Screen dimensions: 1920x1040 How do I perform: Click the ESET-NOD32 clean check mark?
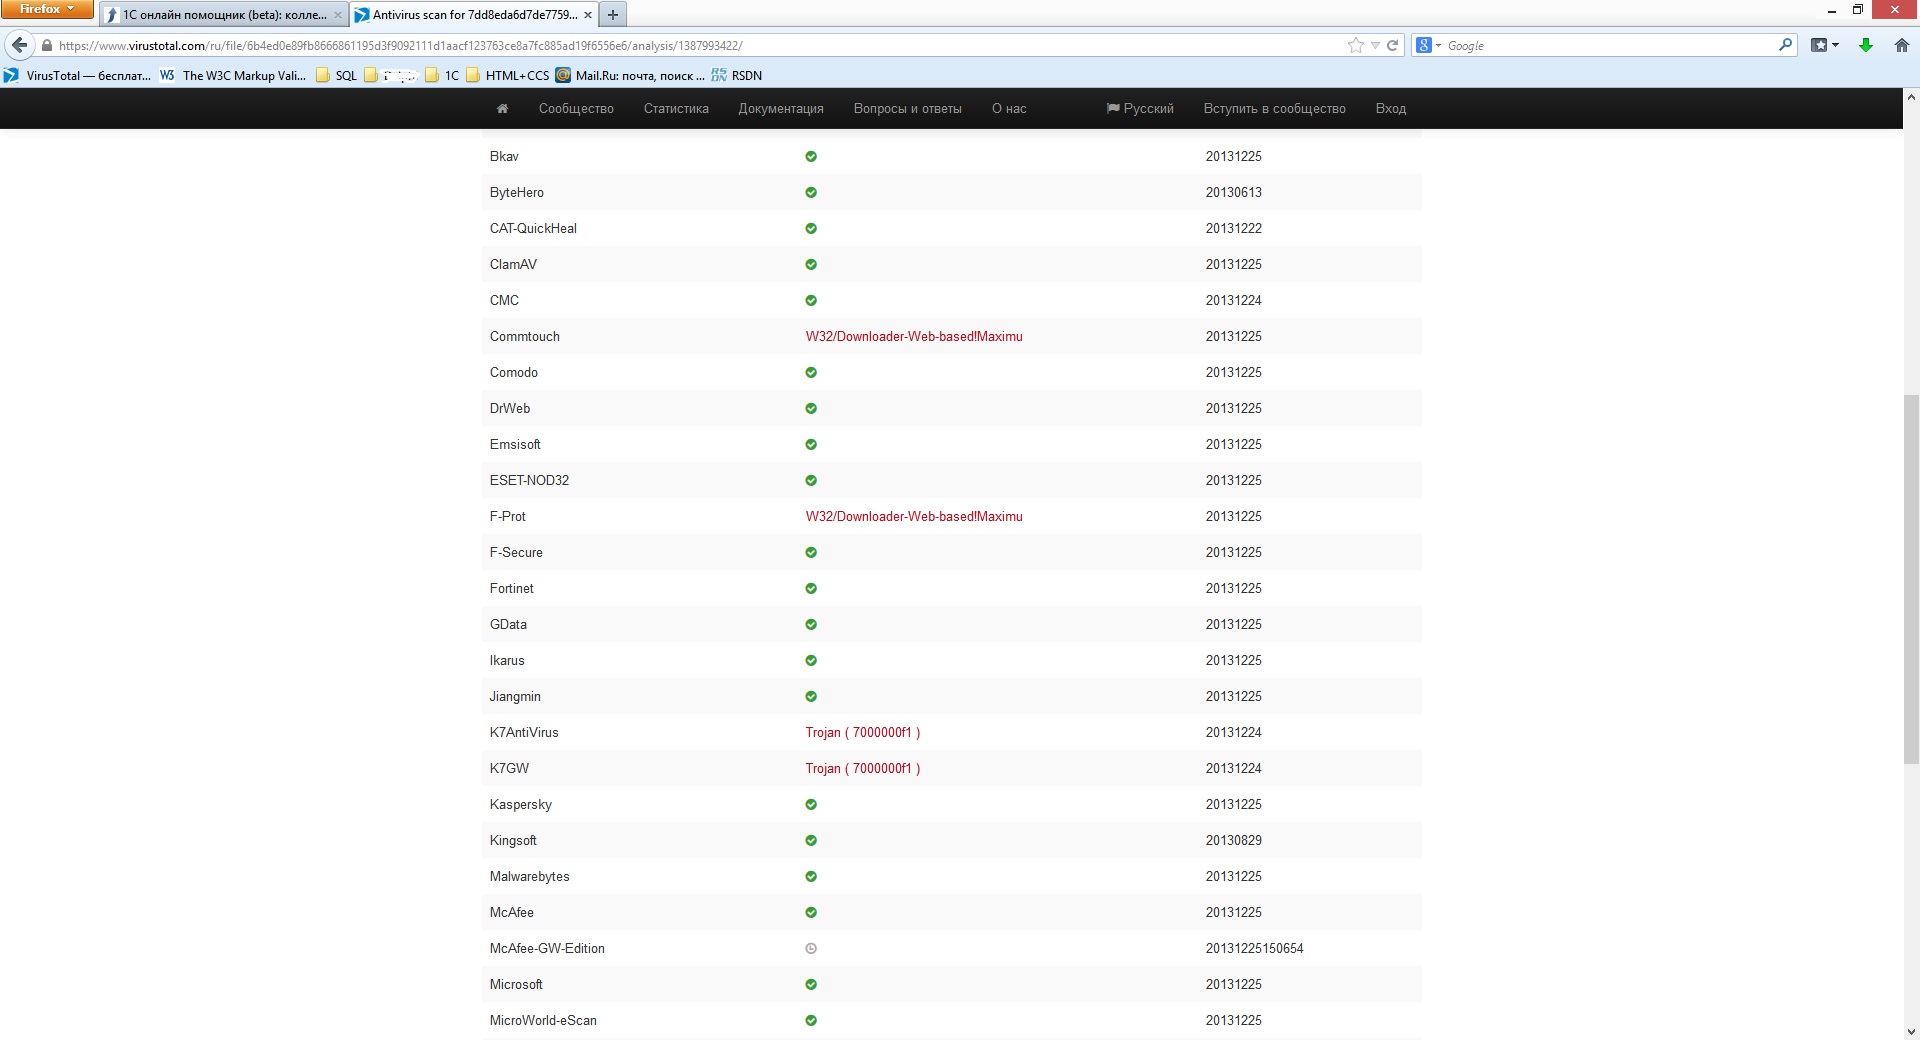pos(811,480)
